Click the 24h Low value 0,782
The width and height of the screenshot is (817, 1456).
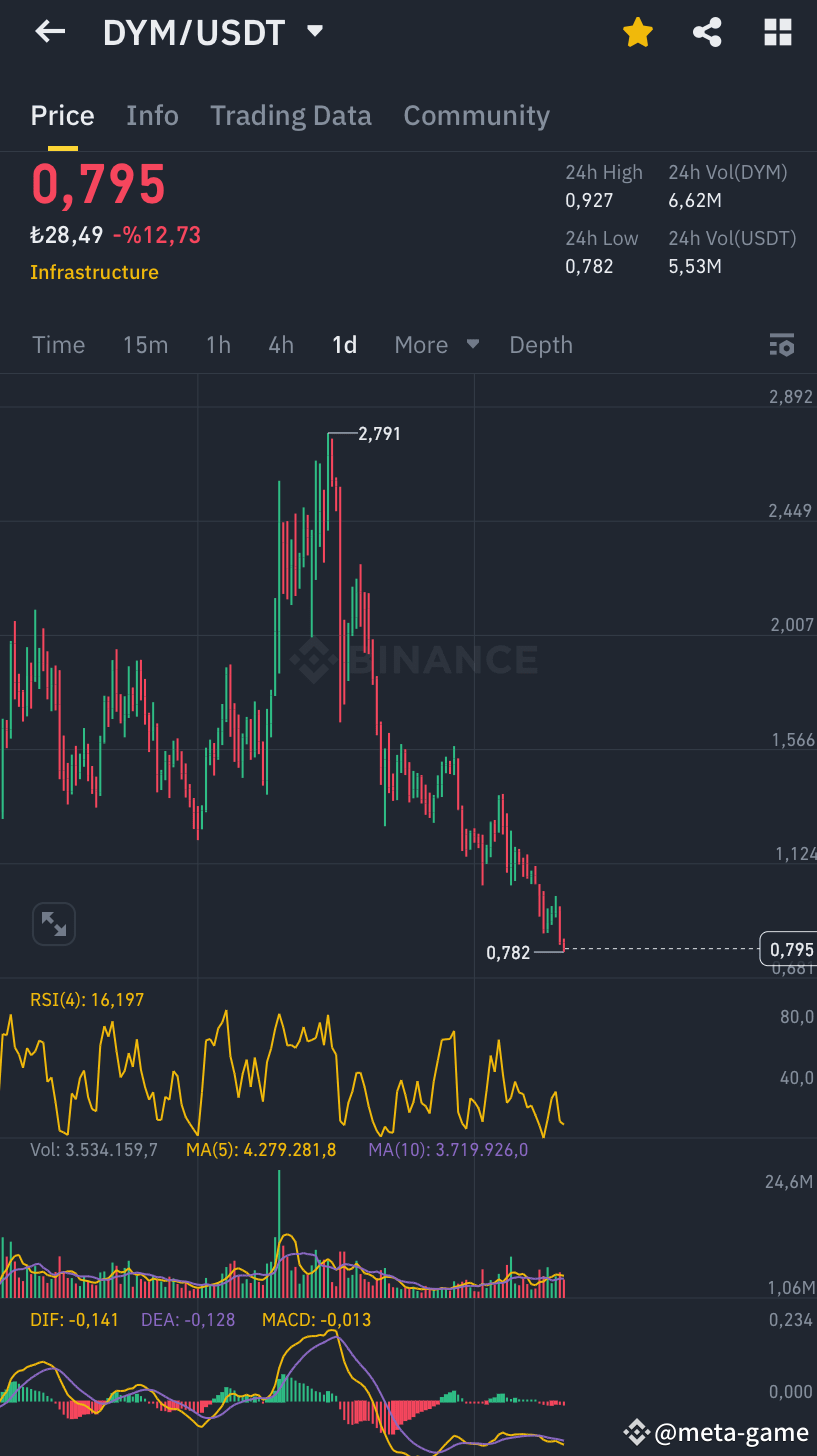tap(589, 267)
